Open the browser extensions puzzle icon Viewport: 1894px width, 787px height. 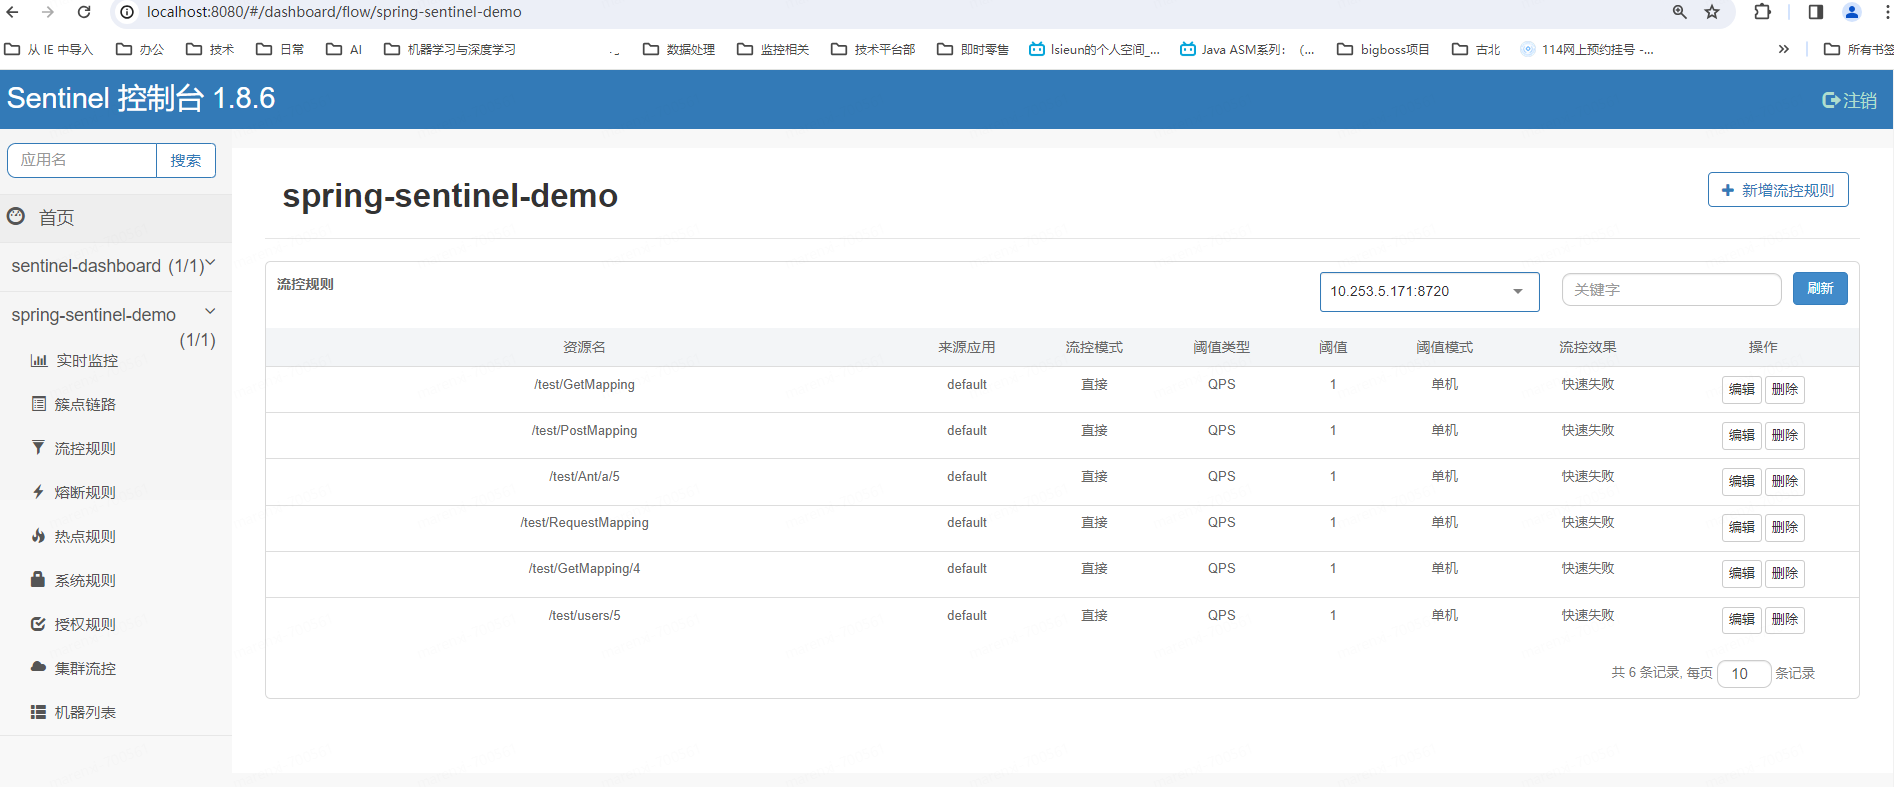pyautogui.click(x=1763, y=12)
